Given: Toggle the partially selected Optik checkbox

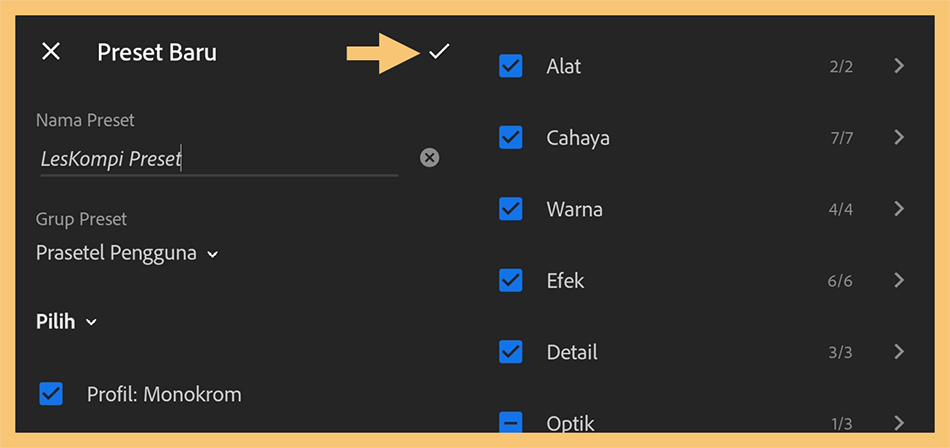Looking at the screenshot, I should coord(511,422).
